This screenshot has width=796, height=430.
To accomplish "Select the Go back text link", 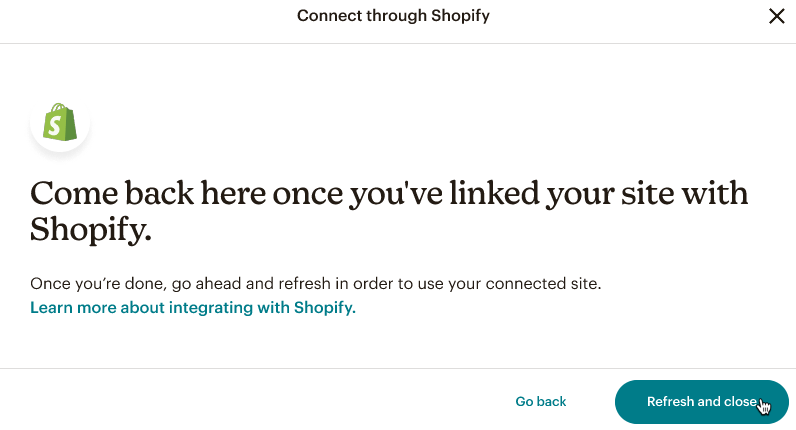I will click(541, 401).
